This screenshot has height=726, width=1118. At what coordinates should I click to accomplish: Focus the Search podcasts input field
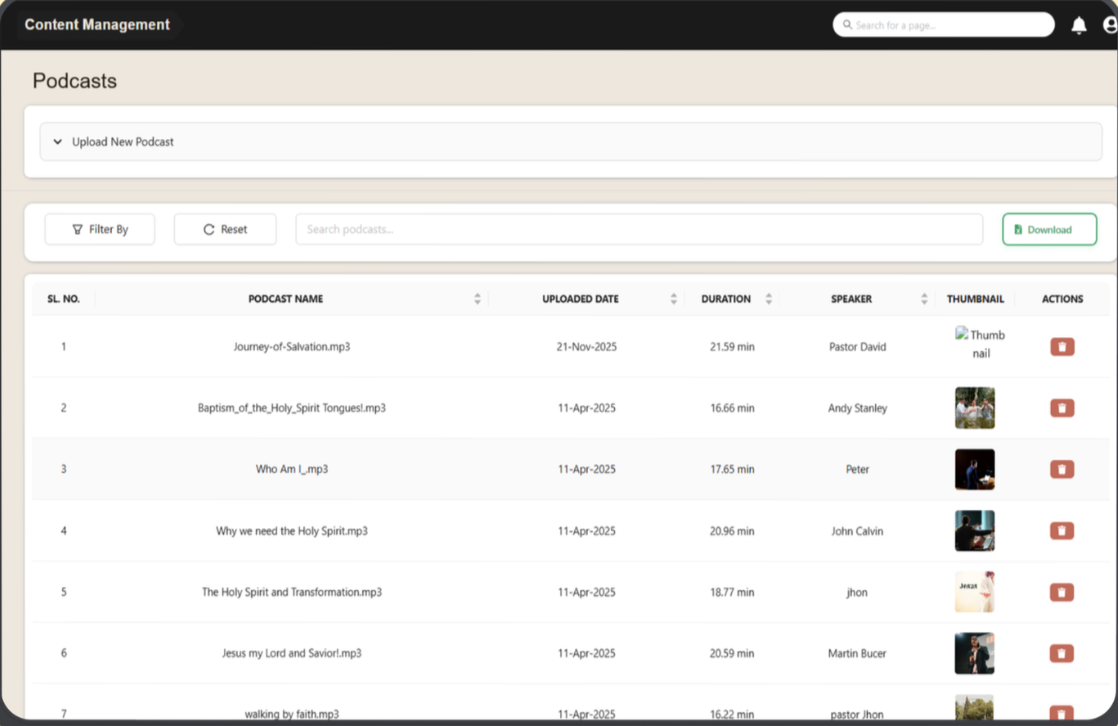click(639, 229)
